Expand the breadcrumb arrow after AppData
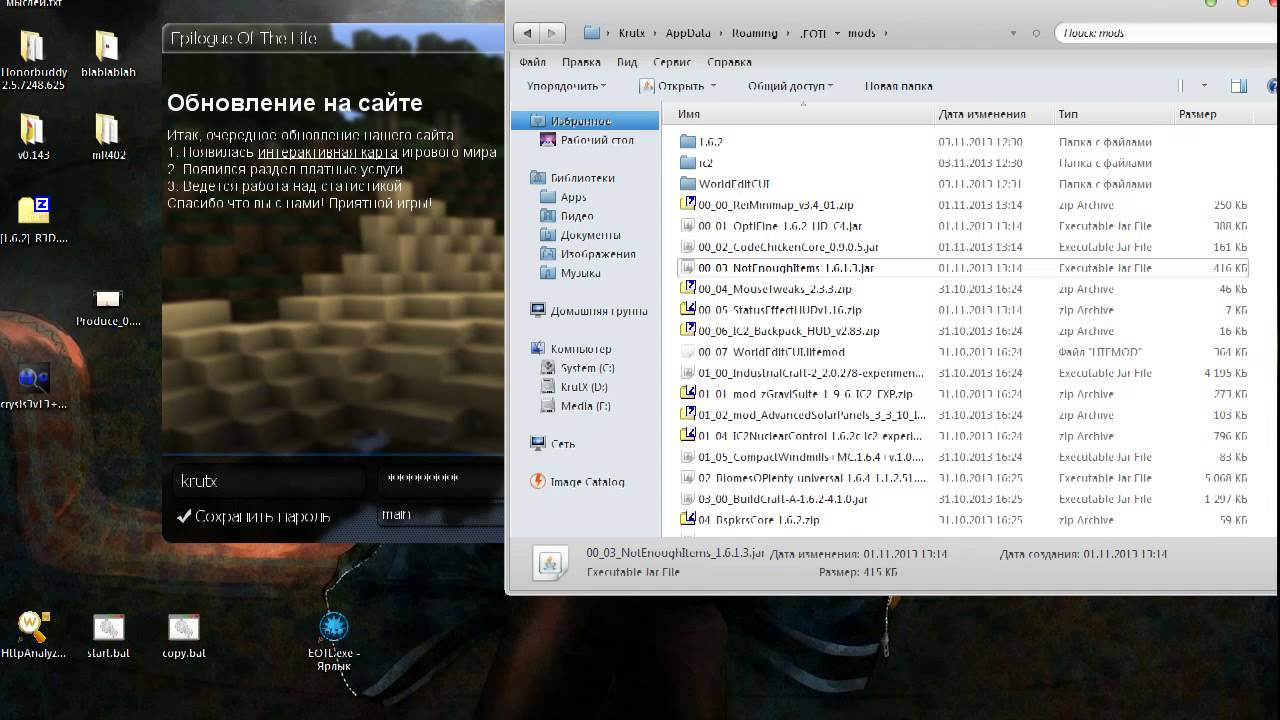The height and width of the screenshot is (720, 1280). [722, 33]
